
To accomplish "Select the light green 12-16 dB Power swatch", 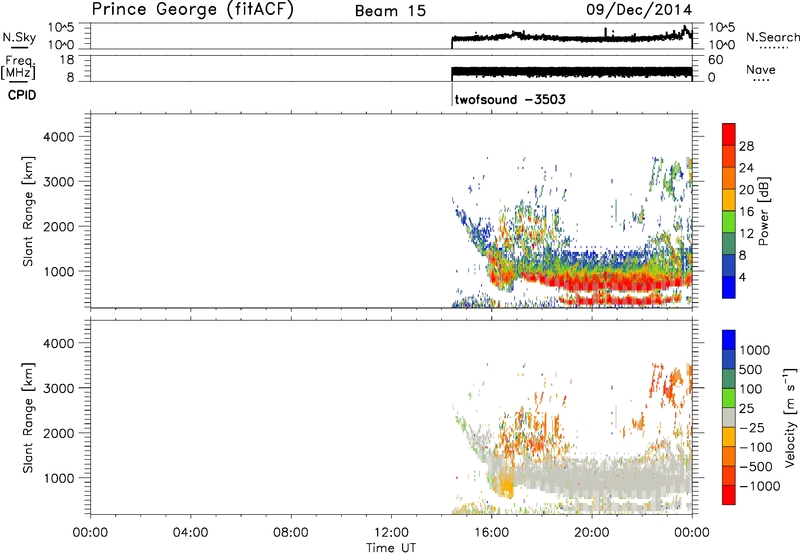I will [729, 221].
